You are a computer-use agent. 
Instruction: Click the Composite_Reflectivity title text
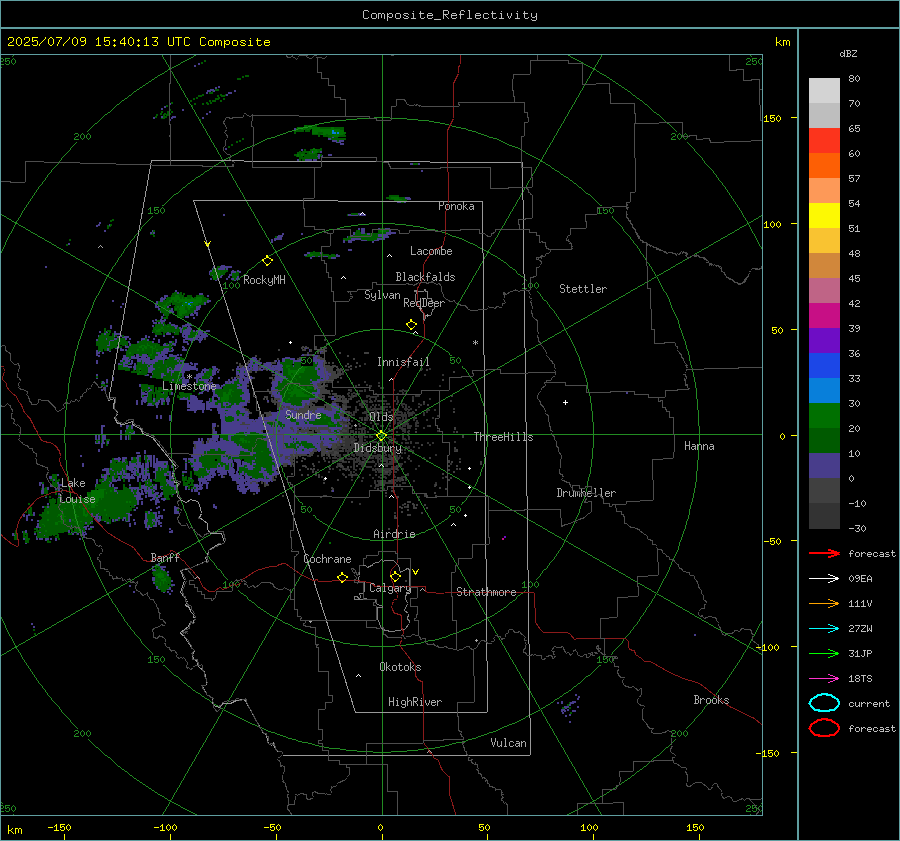point(450,15)
